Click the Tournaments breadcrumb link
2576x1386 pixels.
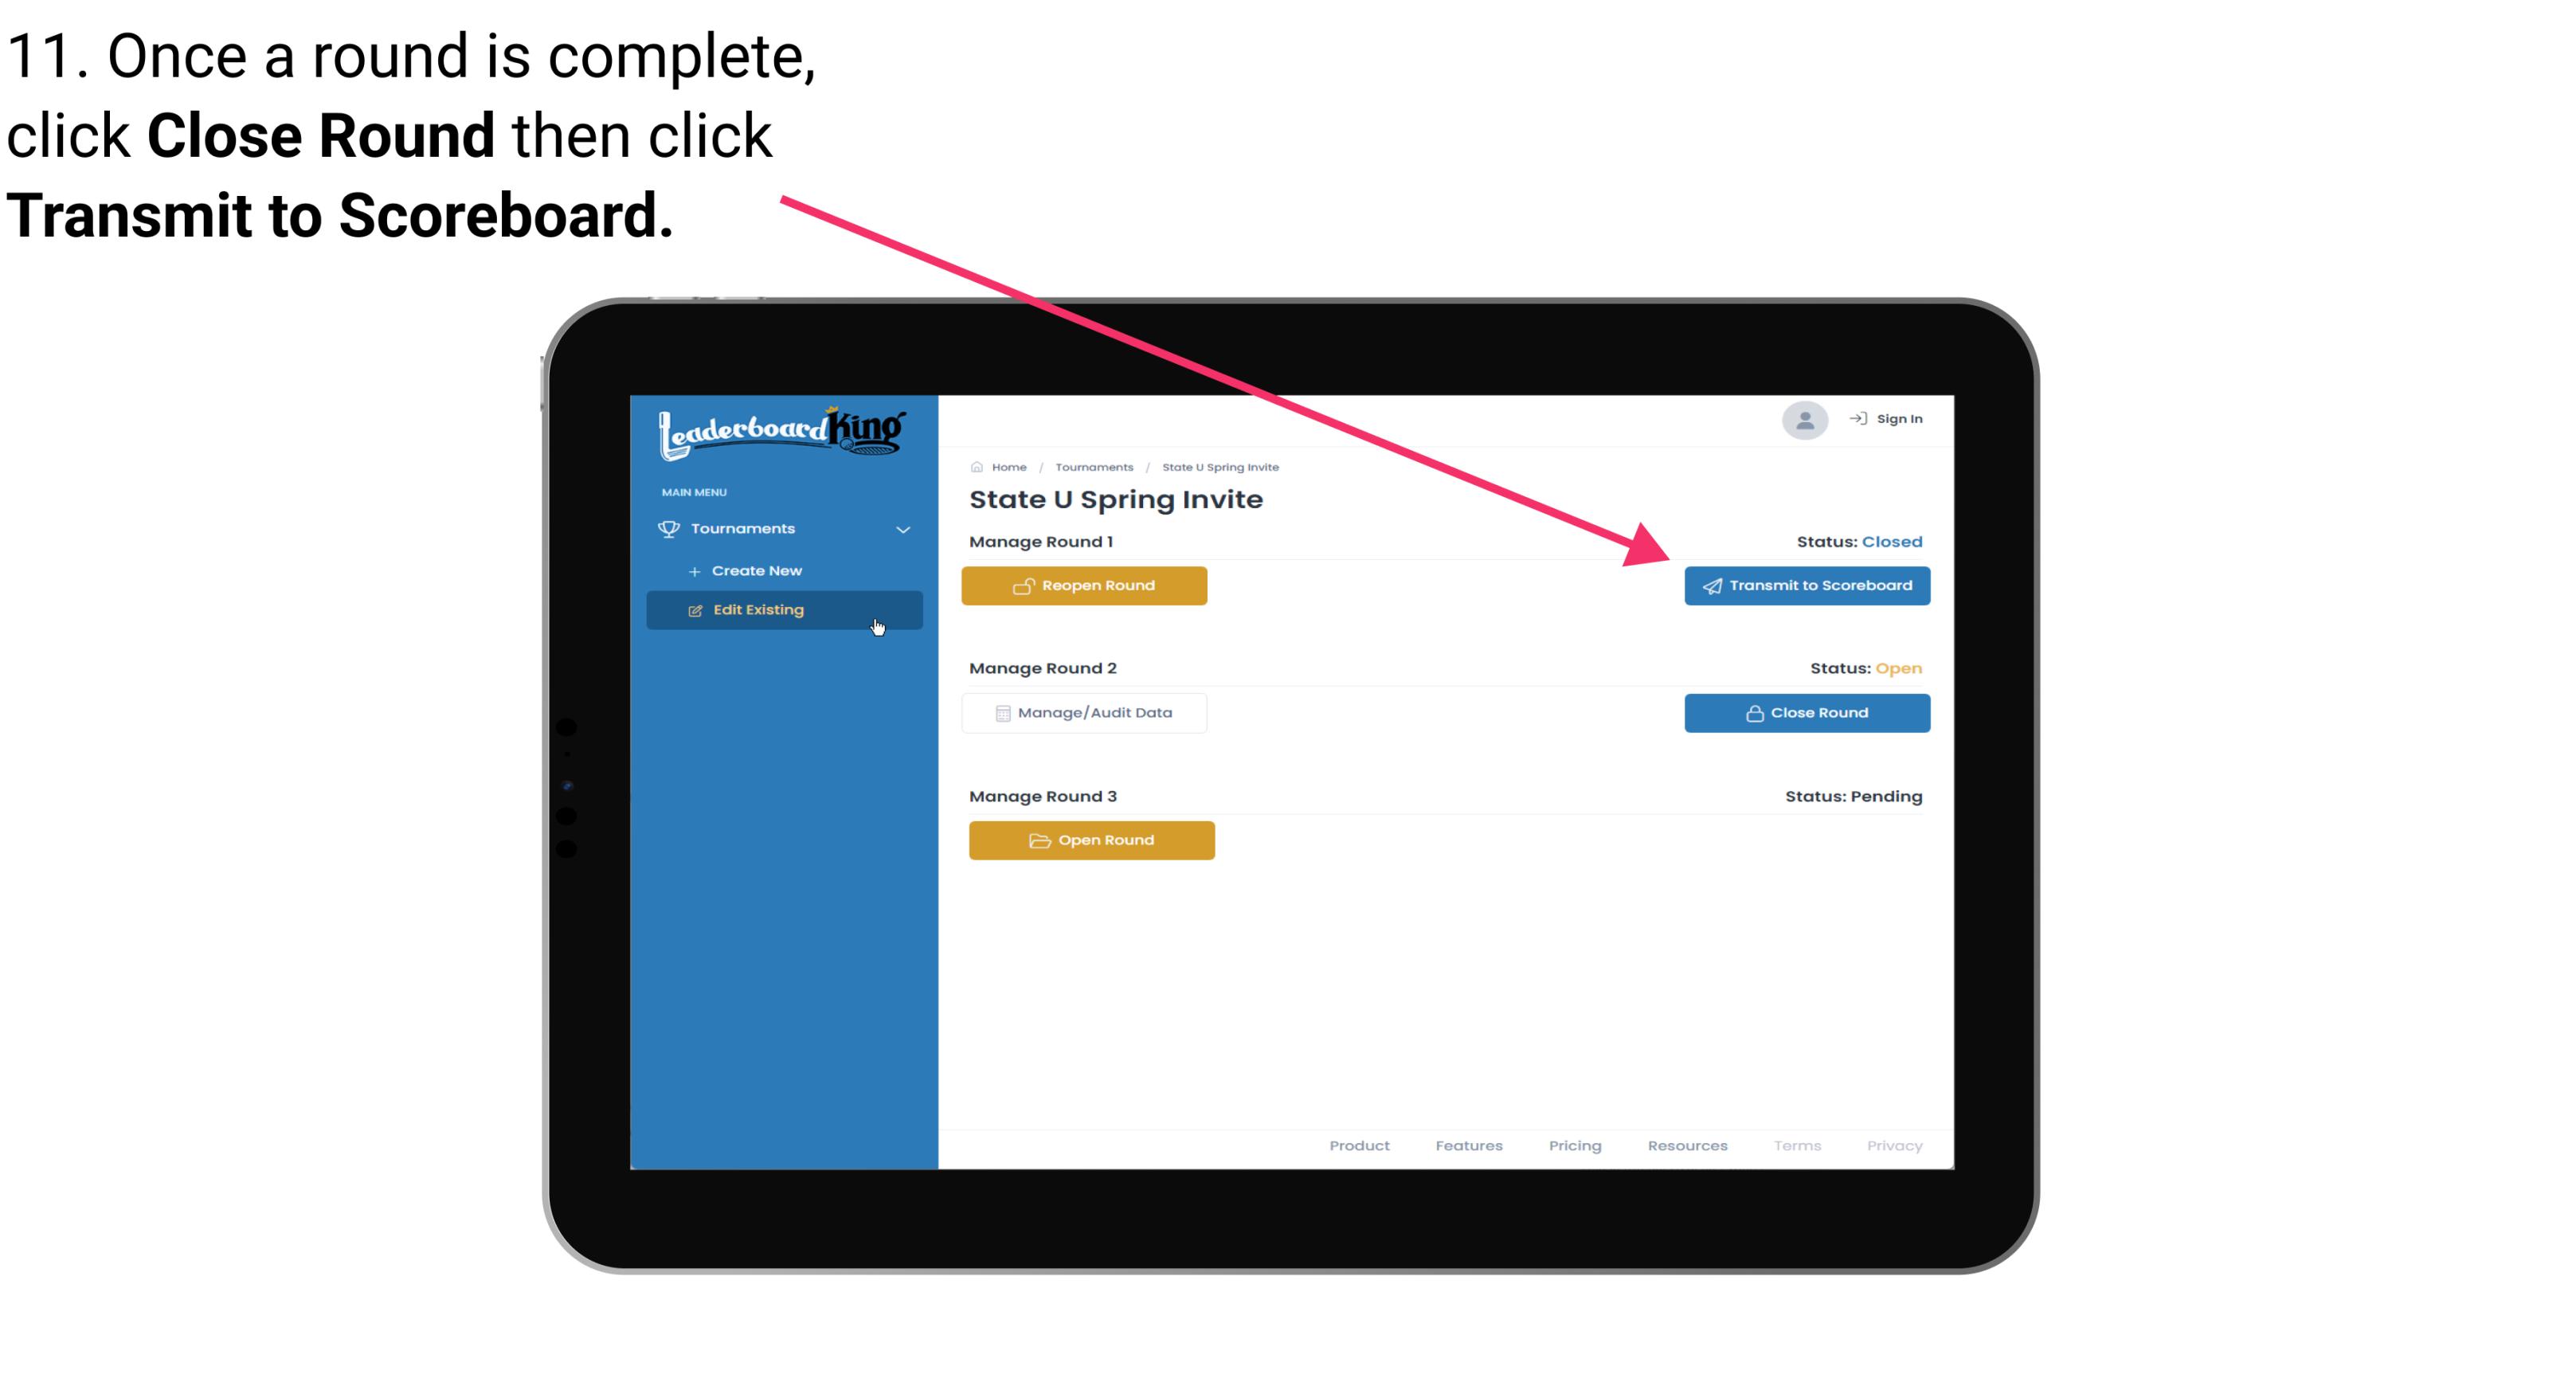1094,466
